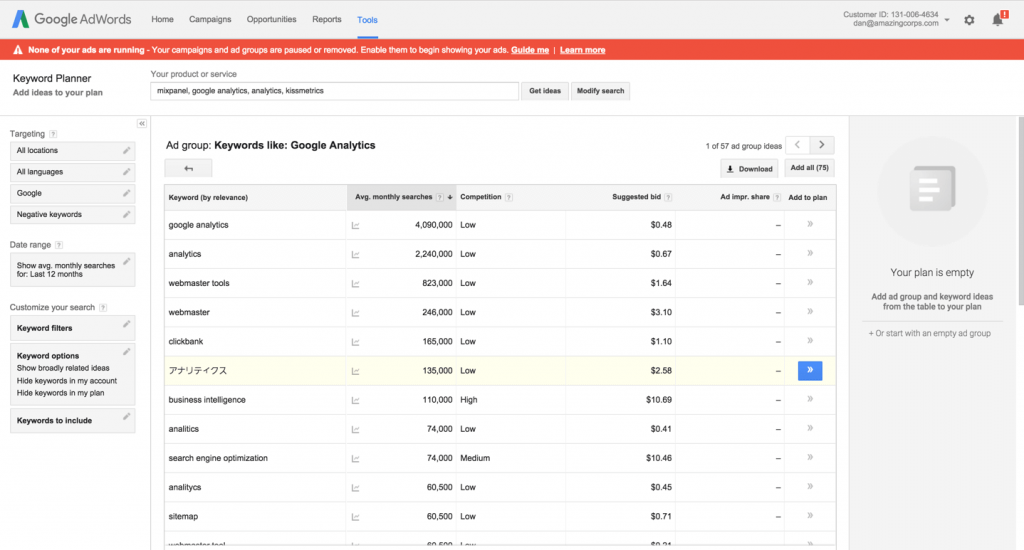
Task: Start with an empty ad group
Action: tap(929, 333)
